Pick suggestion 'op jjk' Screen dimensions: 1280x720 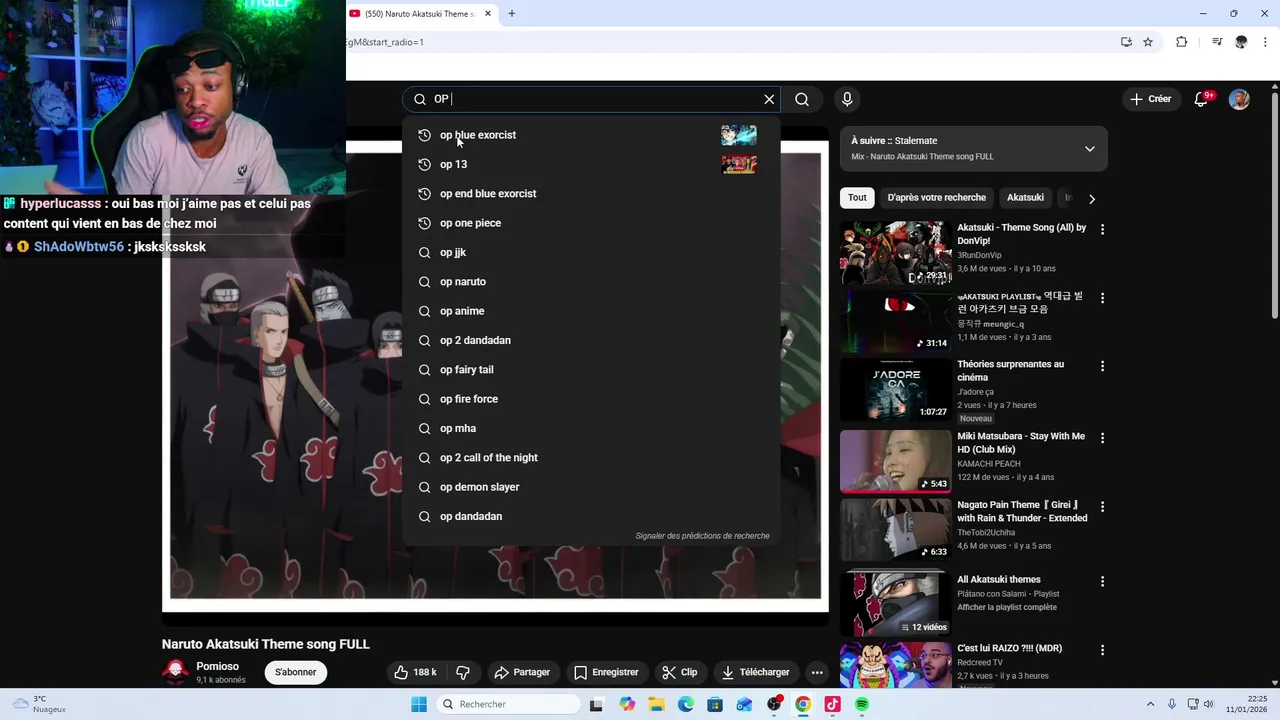[591, 252]
